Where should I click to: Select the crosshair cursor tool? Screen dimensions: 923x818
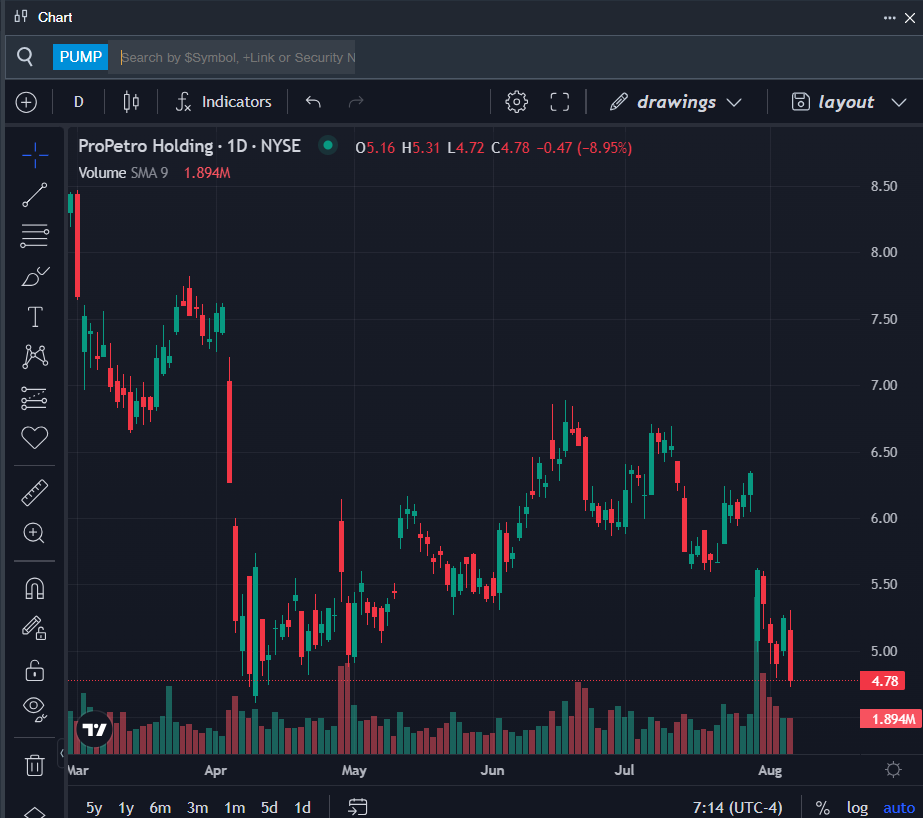[35, 155]
